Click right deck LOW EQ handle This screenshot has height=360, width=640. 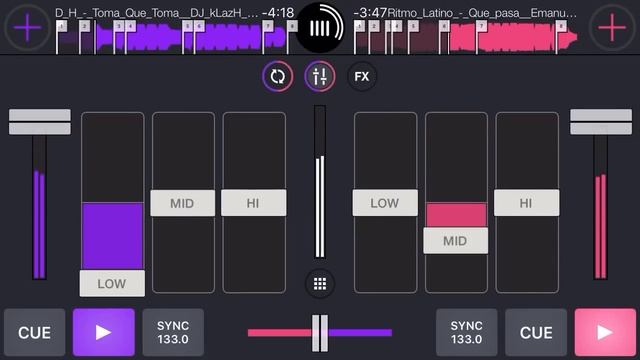pyautogui.click(x=385, y=203)
